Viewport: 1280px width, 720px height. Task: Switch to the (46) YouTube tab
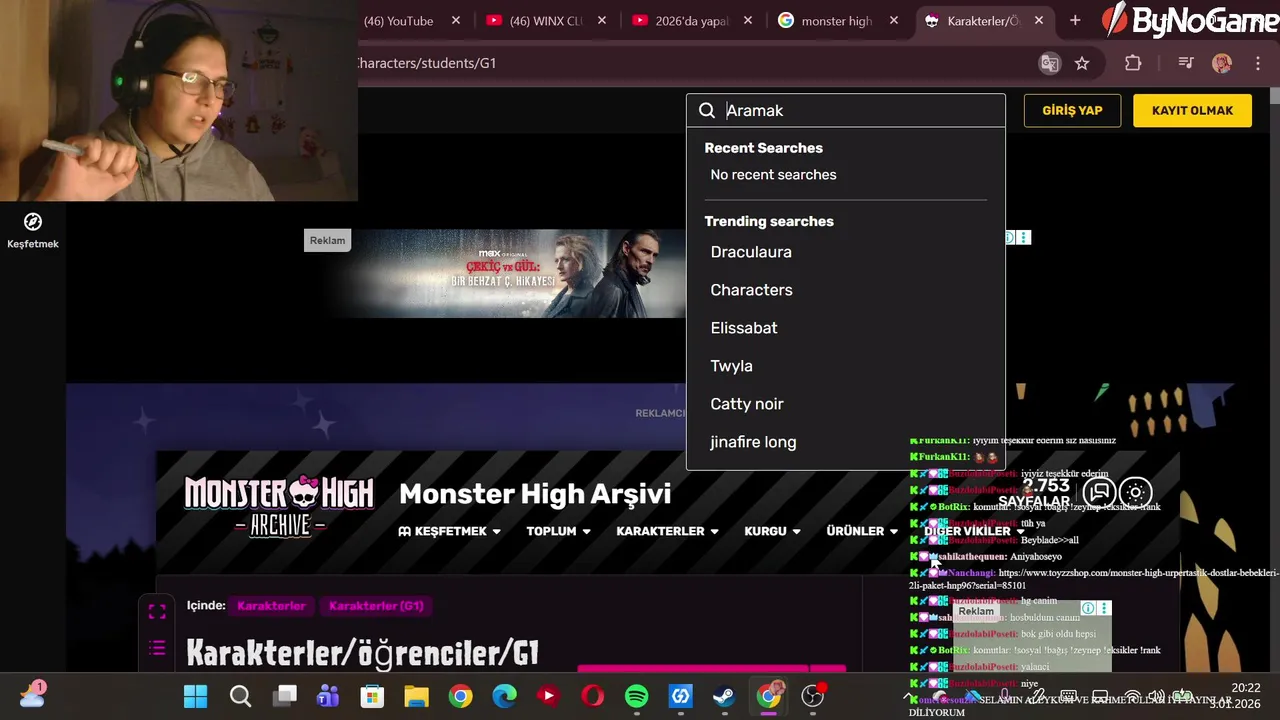tap(400, 20)
